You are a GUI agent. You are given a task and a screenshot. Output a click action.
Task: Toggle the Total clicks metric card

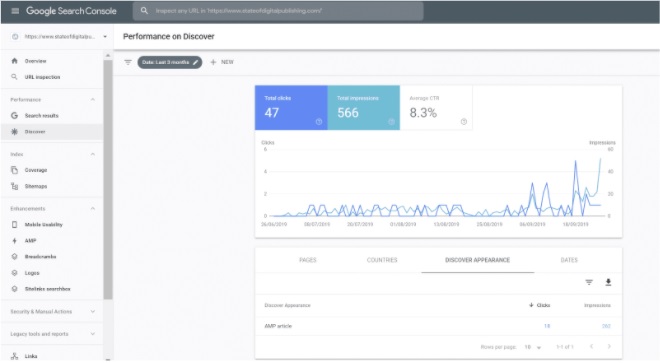coord(291,108)
